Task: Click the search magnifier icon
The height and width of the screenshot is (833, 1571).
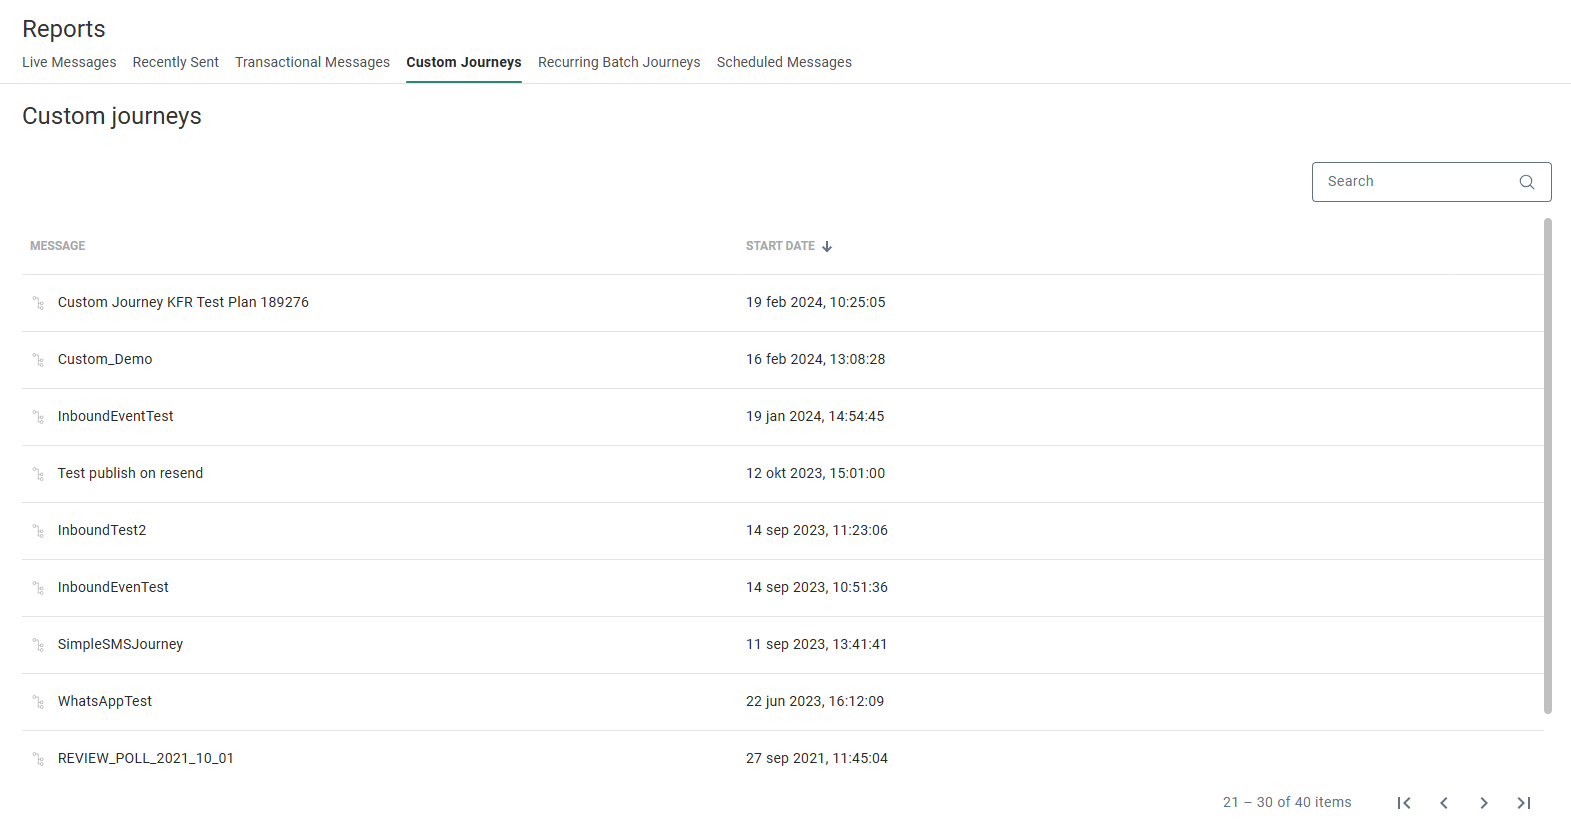Action: pos(1526,182)
